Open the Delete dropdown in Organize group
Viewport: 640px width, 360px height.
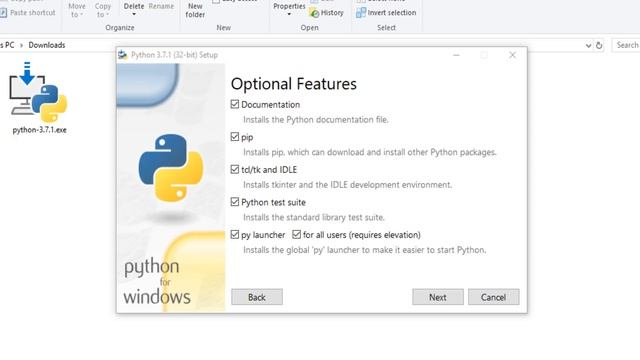coord(134,14)
